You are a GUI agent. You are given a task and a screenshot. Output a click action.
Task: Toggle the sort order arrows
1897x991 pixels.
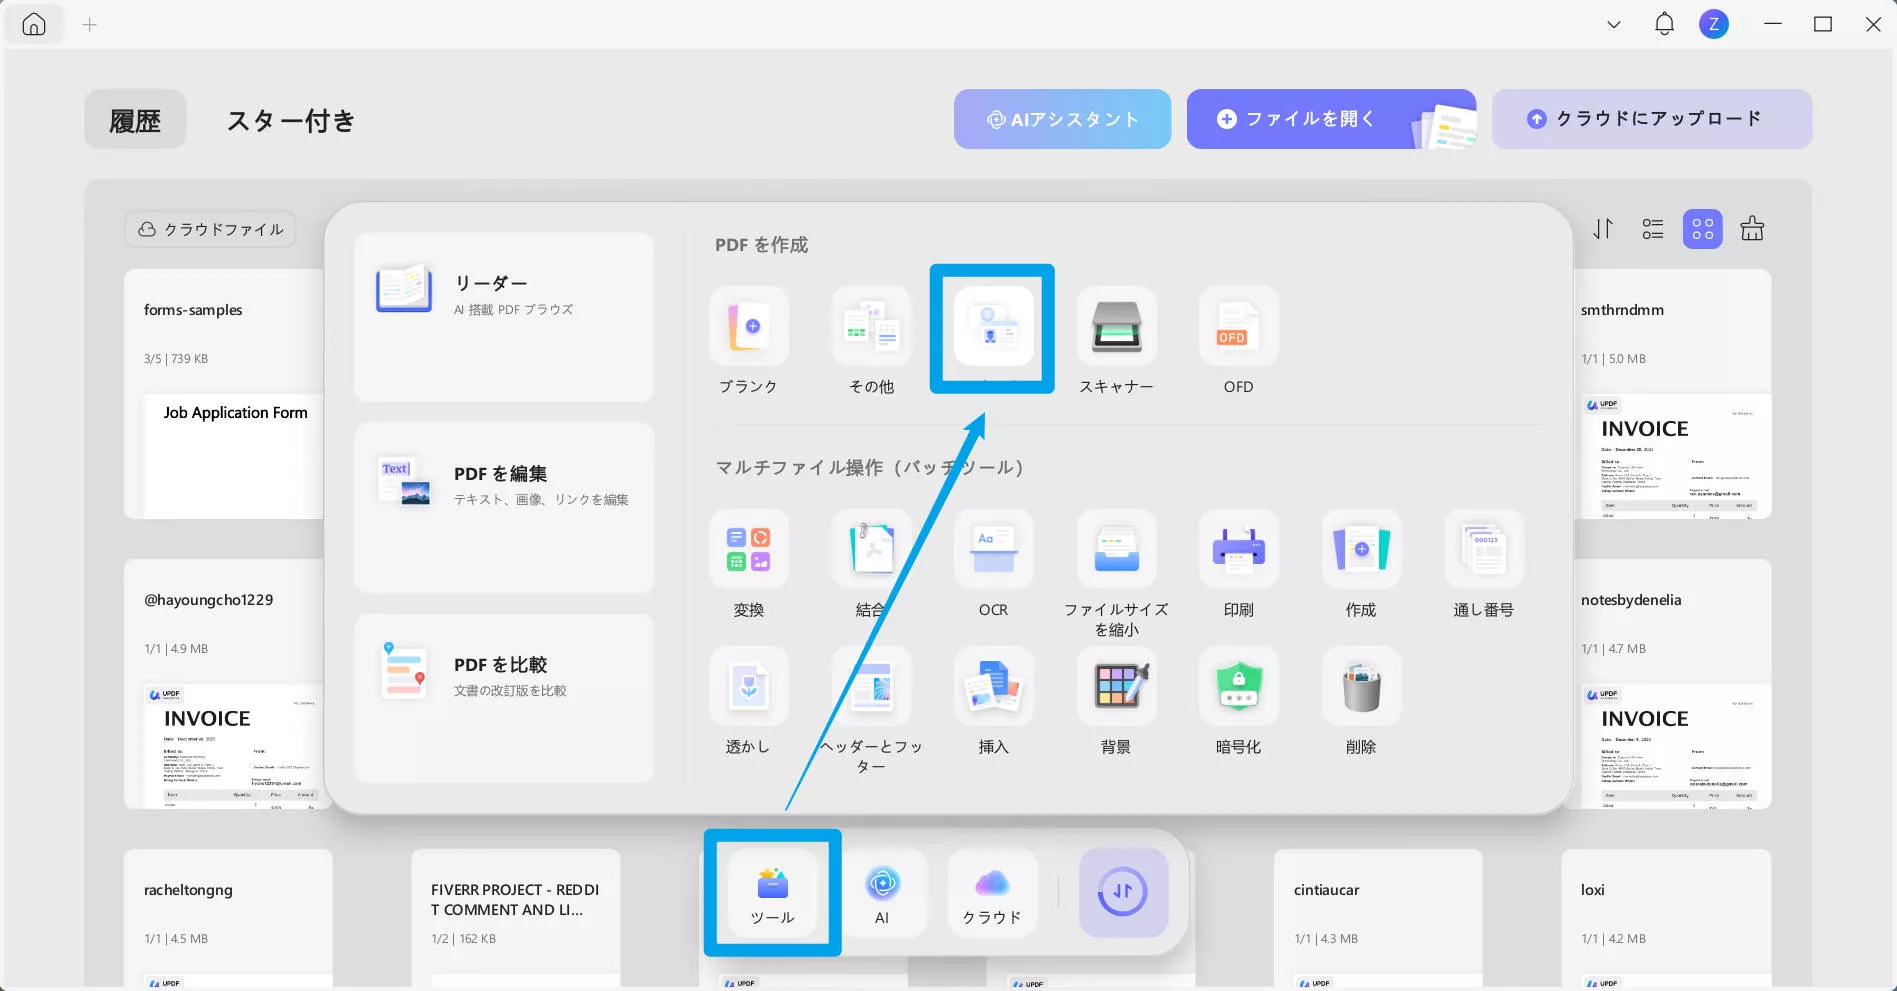click(1602, 229)
